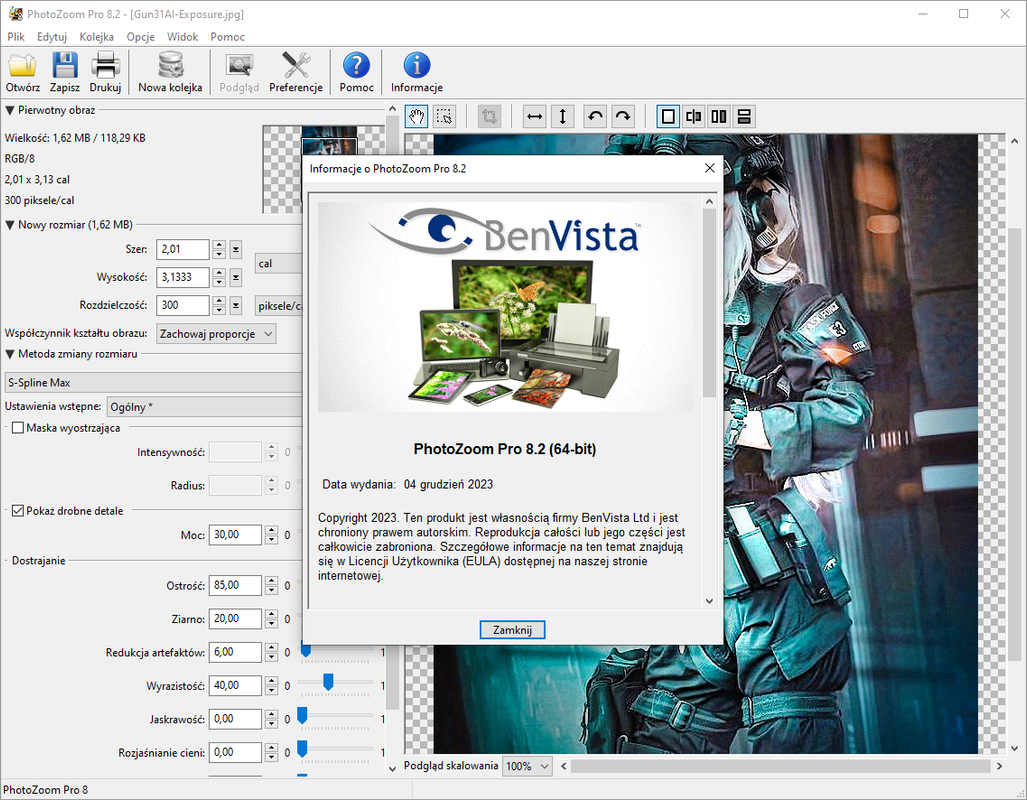Click the Informacje info icon
Viewport: 1027px width, 800px height.
[417, 72]
